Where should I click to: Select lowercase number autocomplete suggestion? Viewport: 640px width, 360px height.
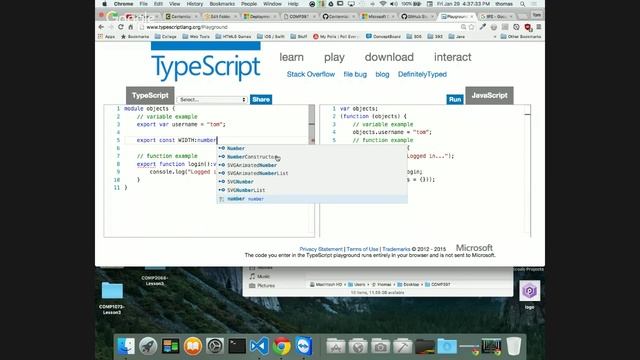312,199
